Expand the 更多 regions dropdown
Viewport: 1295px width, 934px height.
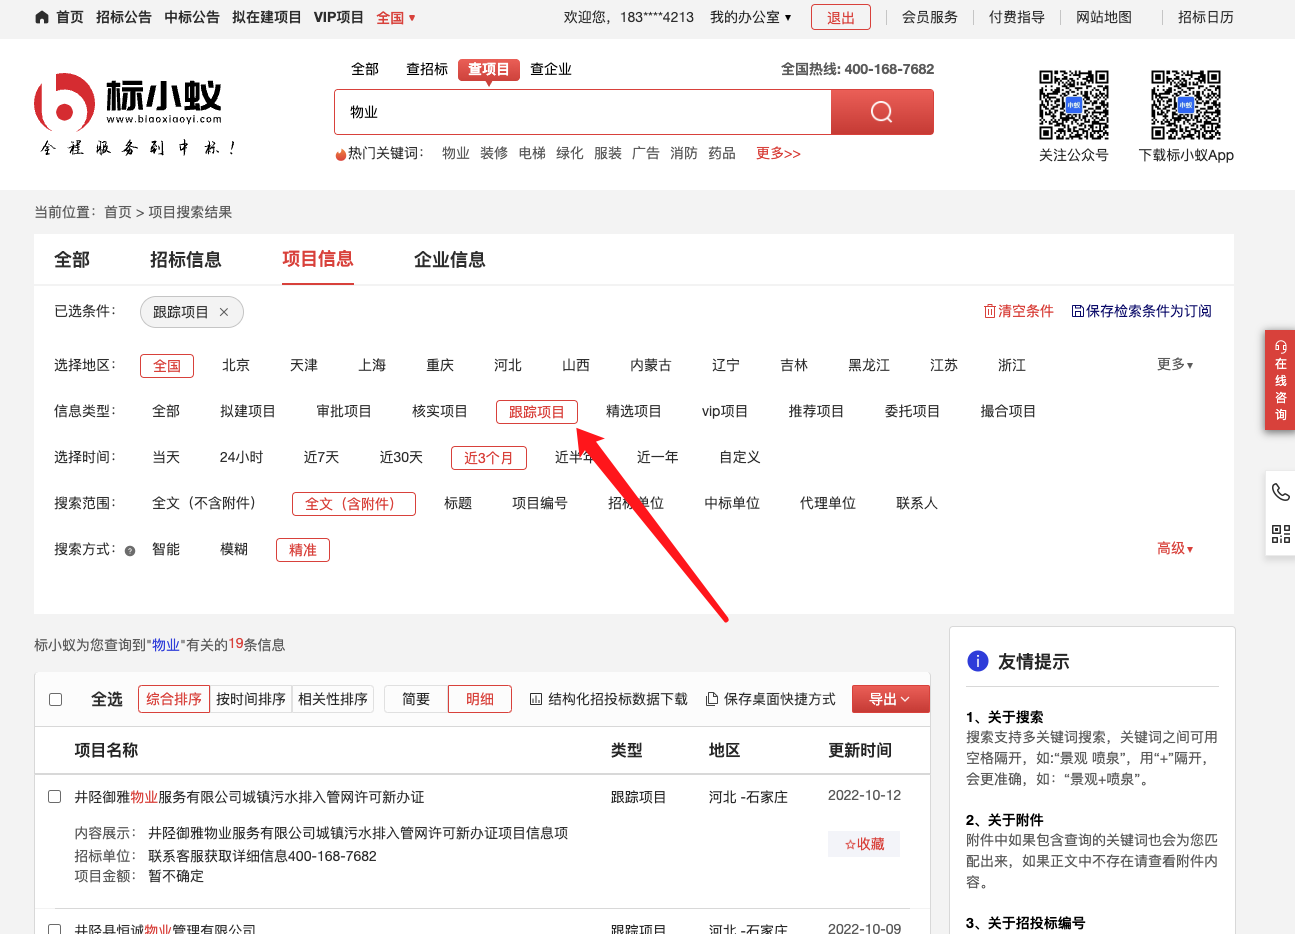point(1174,365)
